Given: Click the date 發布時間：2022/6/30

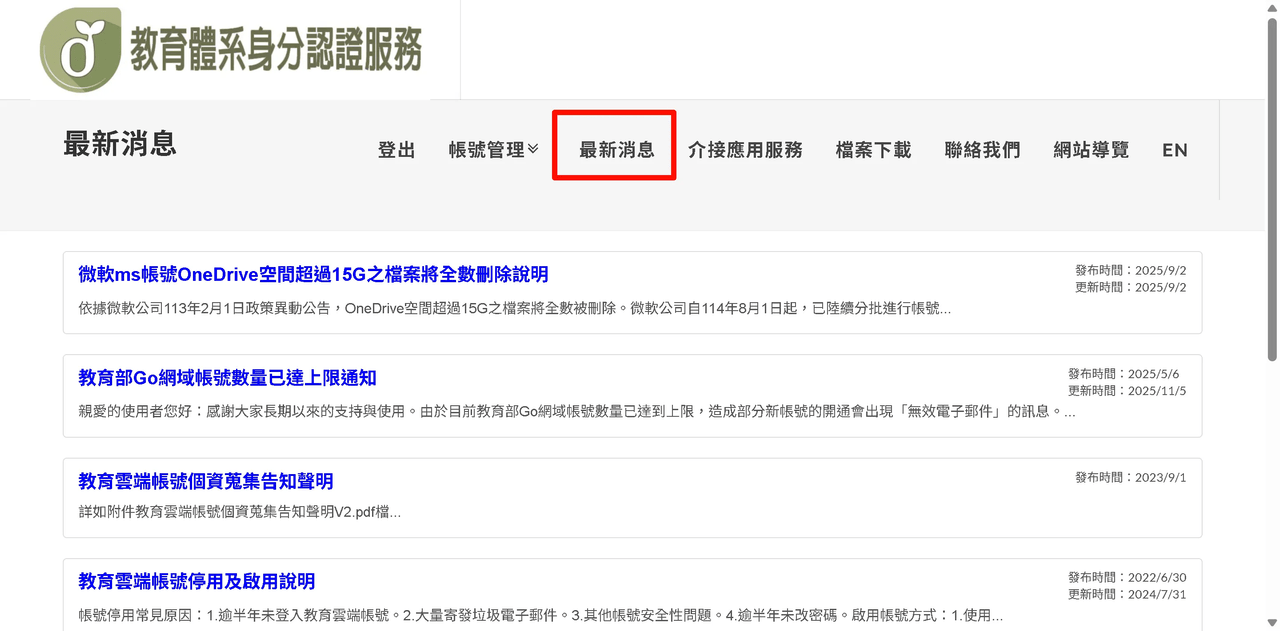Looking at the screenshot, I should coord(1127,578).
